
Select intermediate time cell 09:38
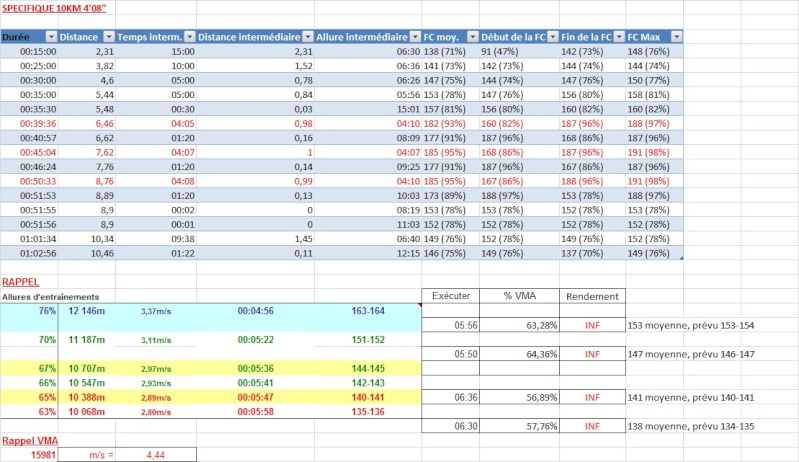[156, 239]
